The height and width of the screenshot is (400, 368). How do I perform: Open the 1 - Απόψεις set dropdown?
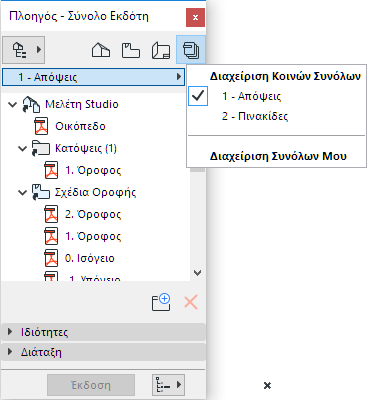point(94,77)
